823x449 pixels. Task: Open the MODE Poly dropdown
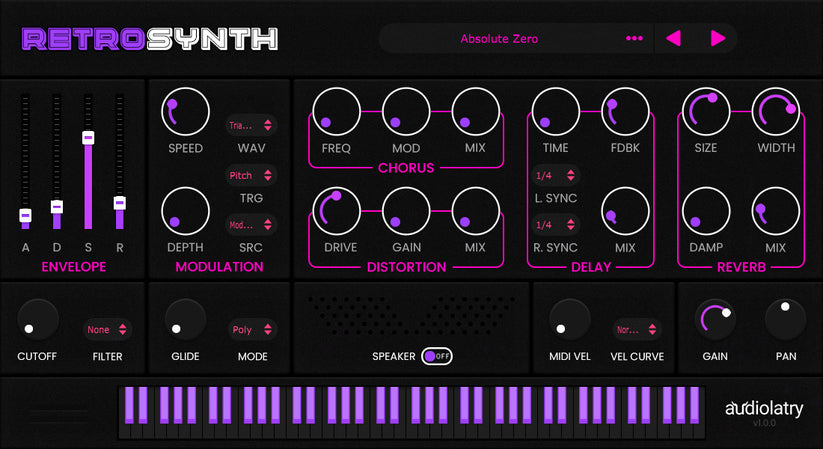point(252,329)
